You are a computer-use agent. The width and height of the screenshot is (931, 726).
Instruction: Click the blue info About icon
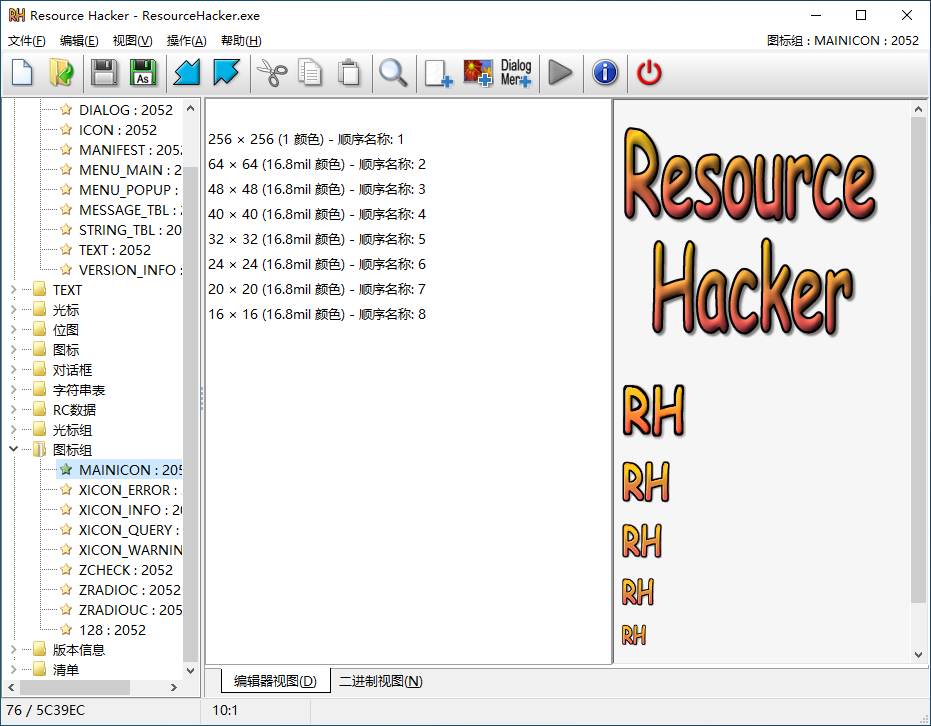pos(605,73)
